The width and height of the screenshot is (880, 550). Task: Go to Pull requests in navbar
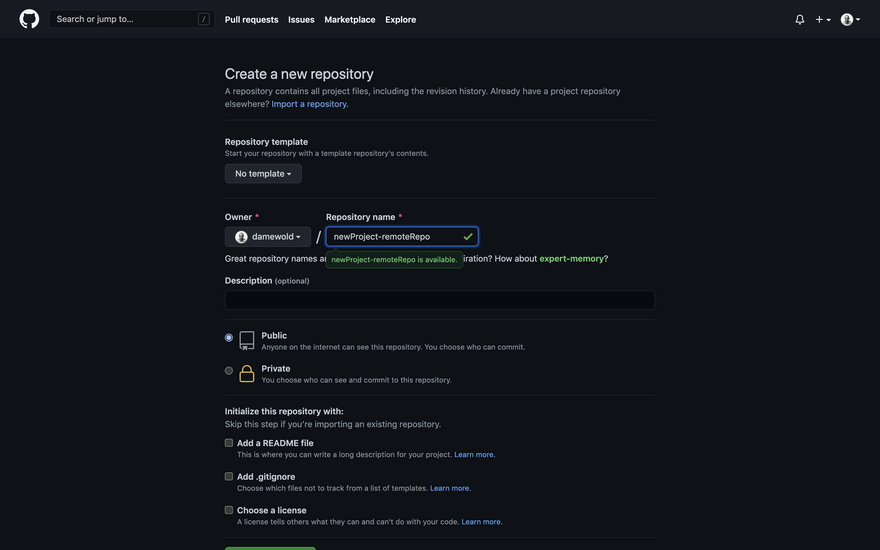click(251, 19)
